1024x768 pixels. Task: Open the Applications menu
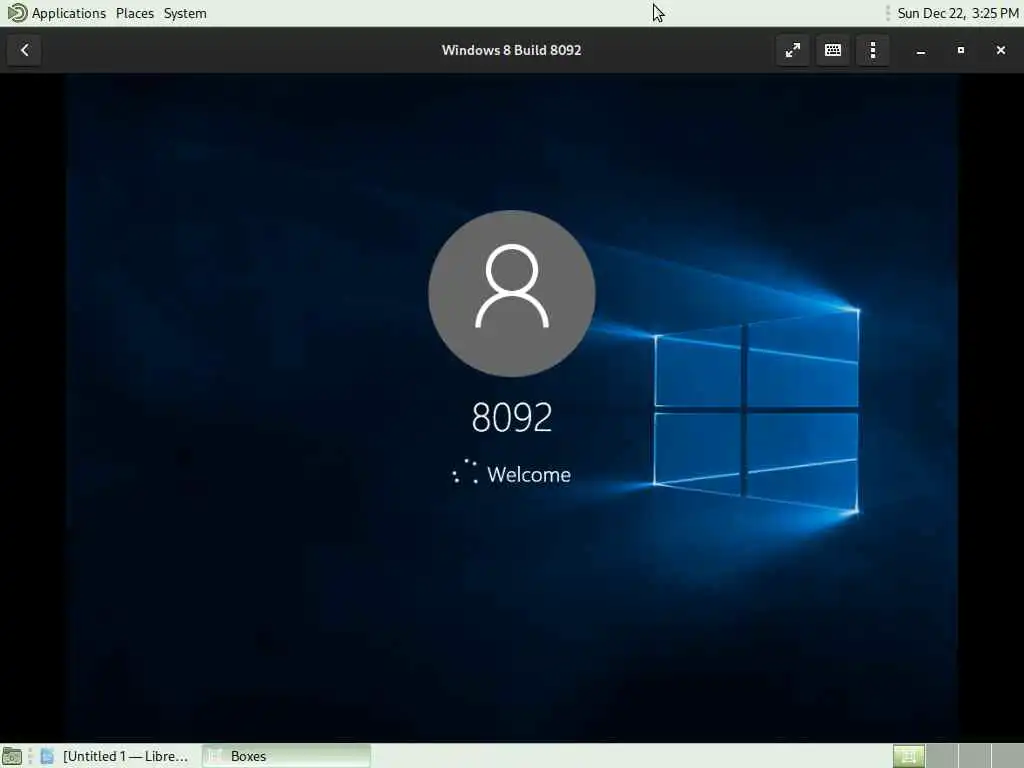[x=69, y=13]
